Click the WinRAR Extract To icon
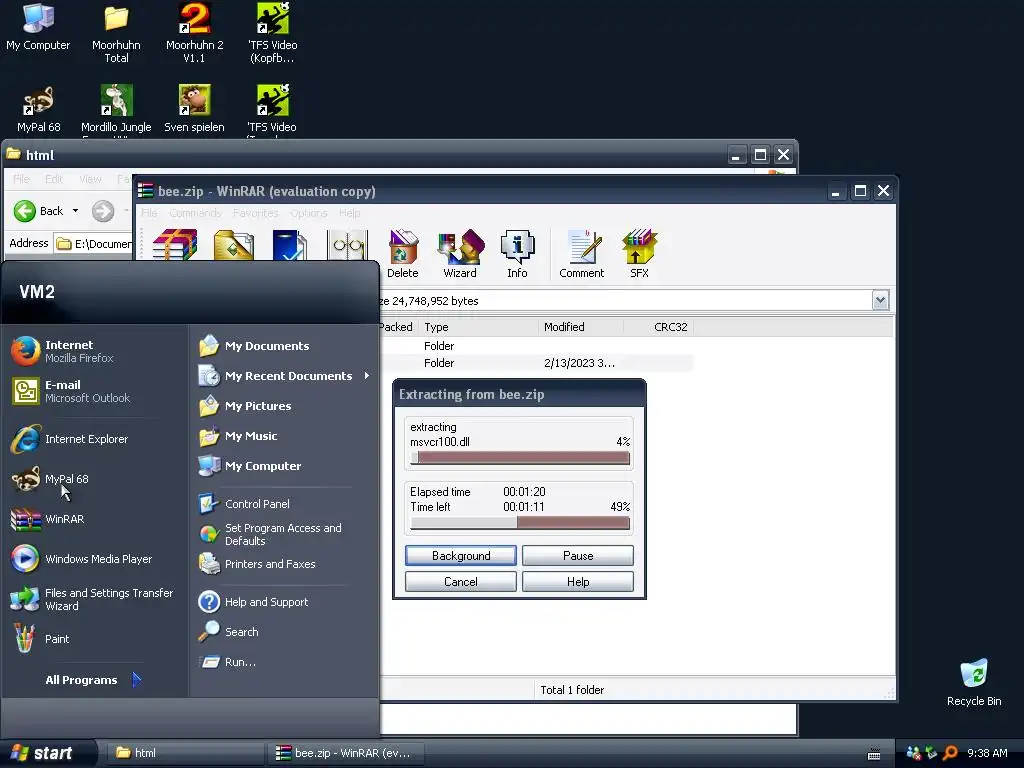Screen dimensions: 1024x768 [233, 244]
